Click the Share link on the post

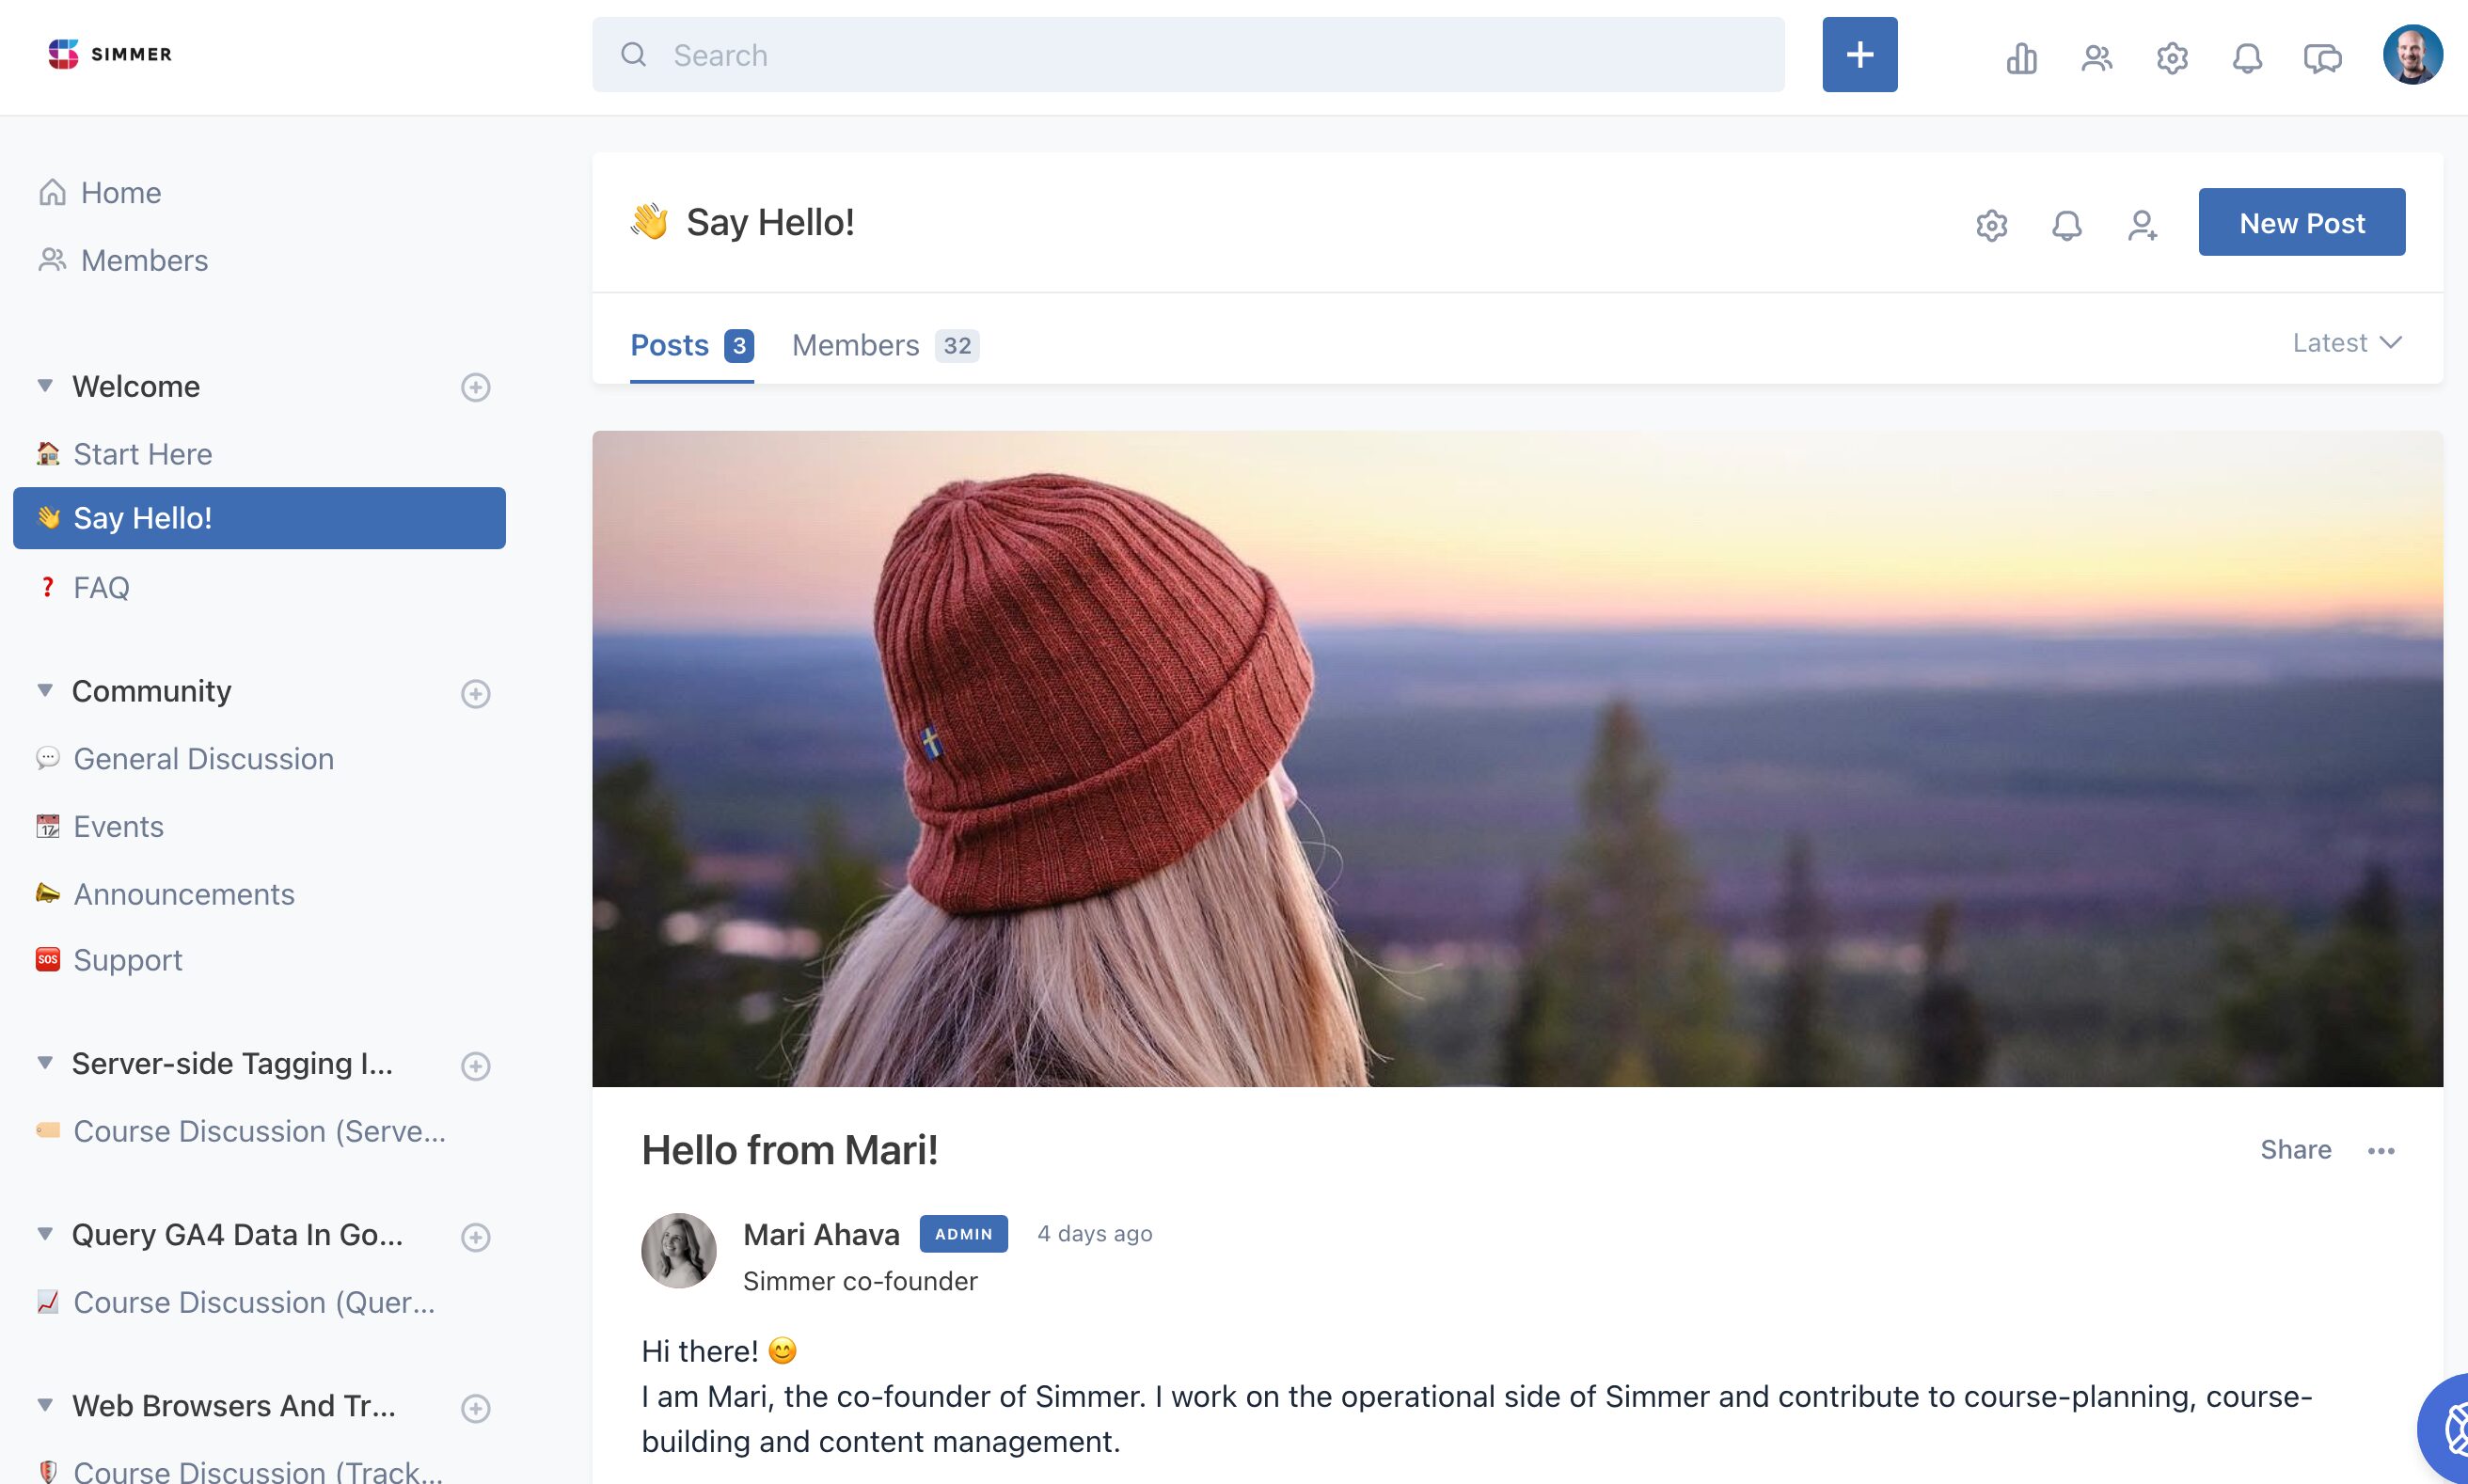click(2295, 1150)
